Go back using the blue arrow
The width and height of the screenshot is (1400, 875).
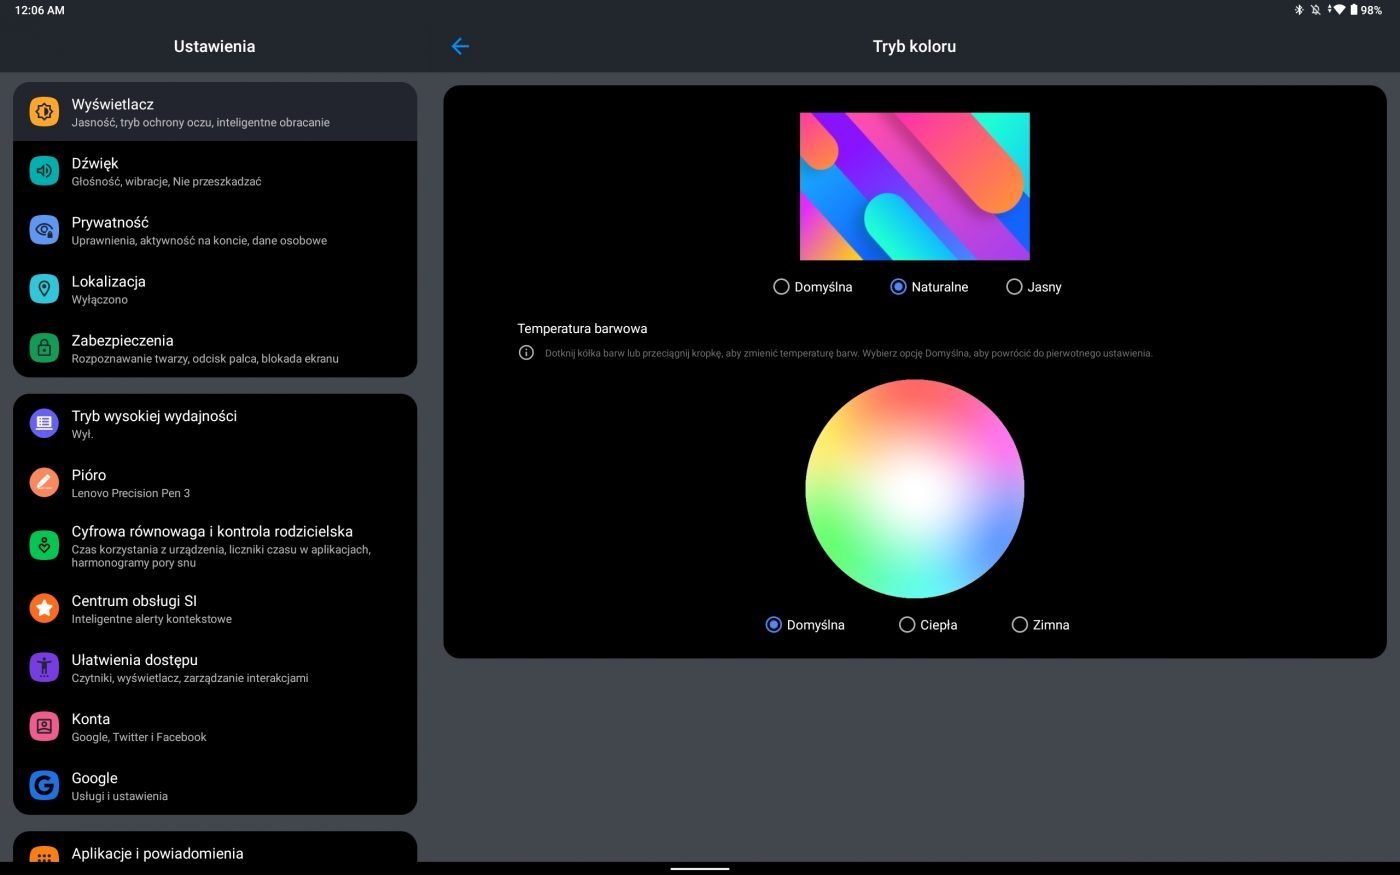[460, 46]
